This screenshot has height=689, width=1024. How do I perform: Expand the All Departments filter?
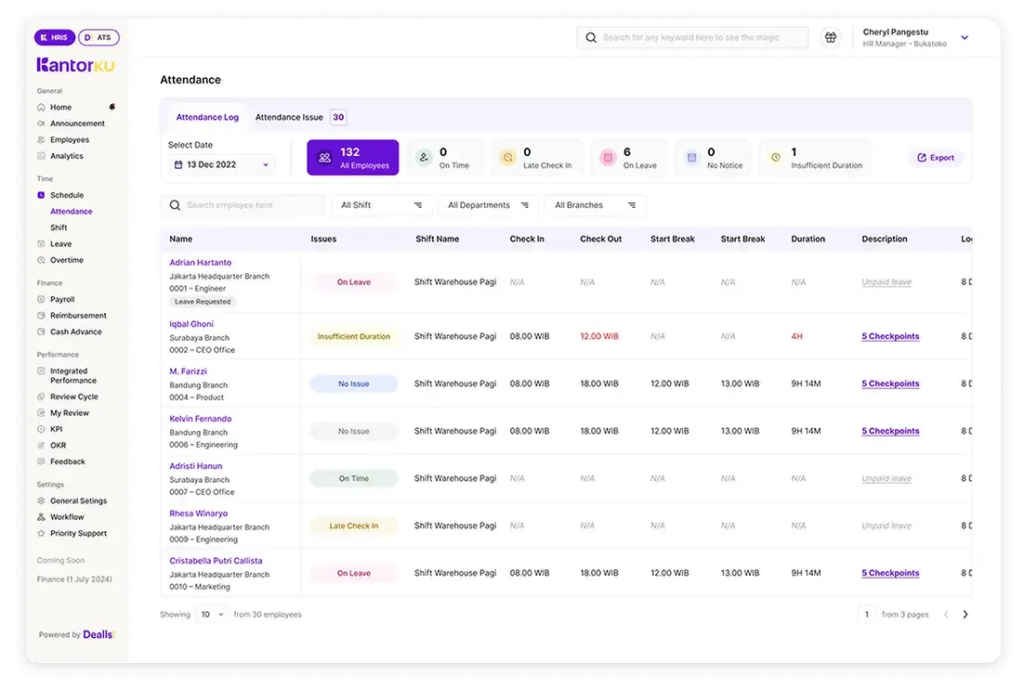tap(487, 204)
